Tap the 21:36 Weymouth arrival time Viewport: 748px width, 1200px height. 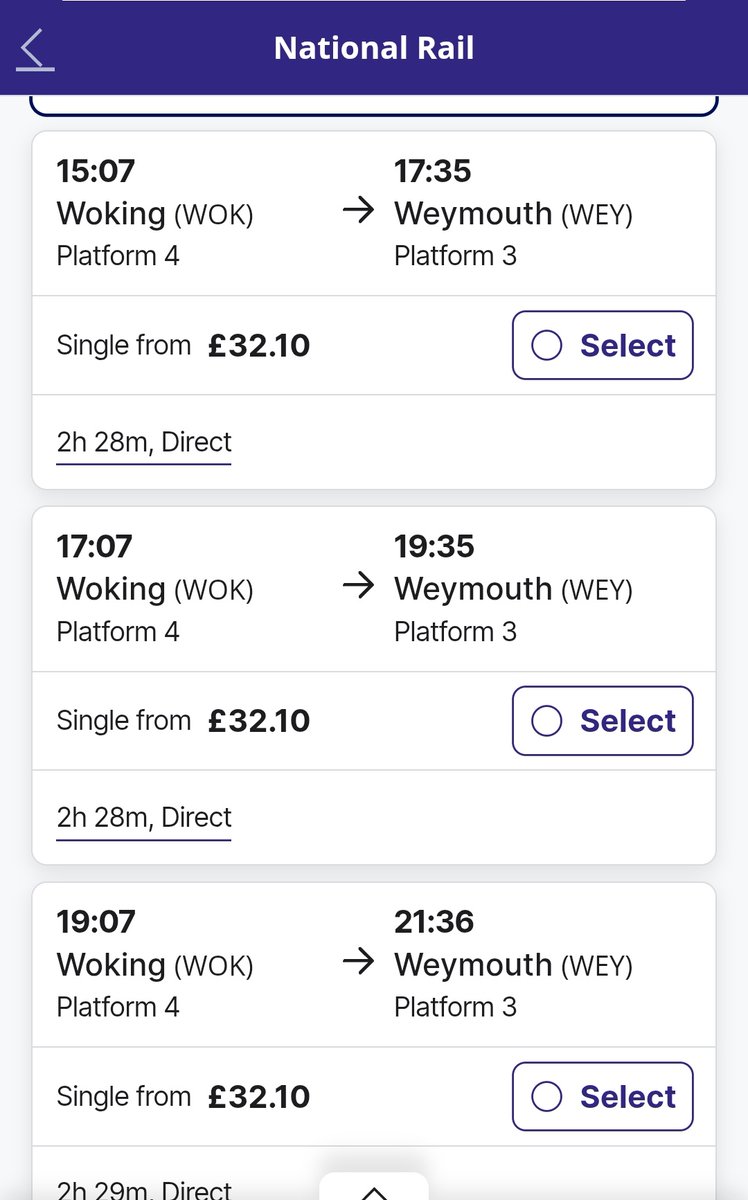pyautogui.click(x=433, y=921)
